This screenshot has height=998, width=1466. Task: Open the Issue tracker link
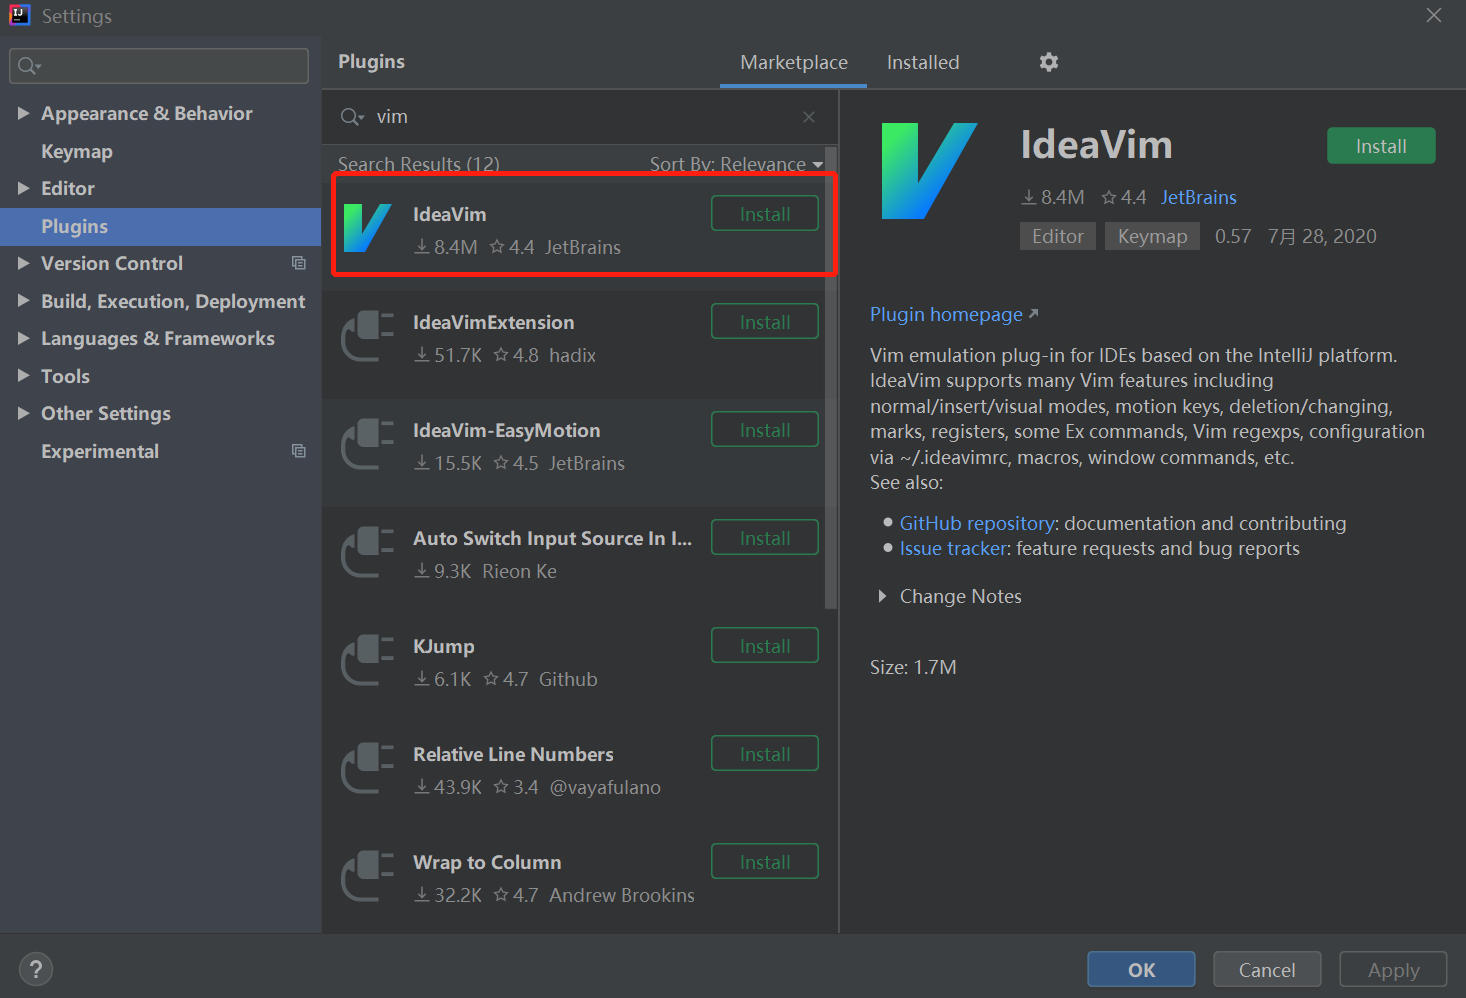[x=953, y=548]
